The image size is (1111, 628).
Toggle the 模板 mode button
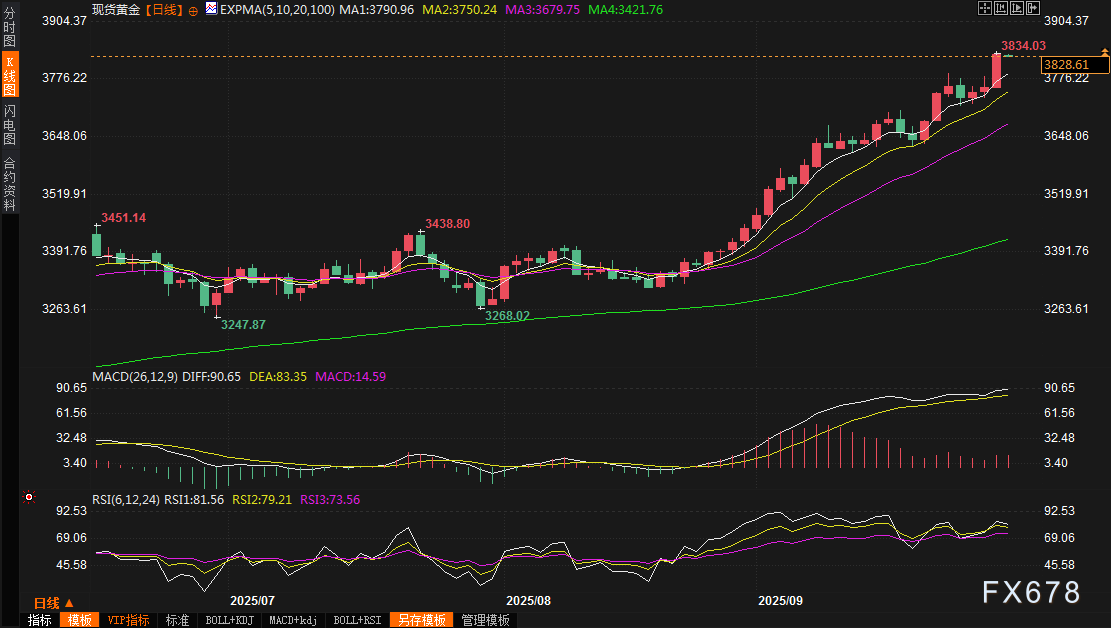80,620
